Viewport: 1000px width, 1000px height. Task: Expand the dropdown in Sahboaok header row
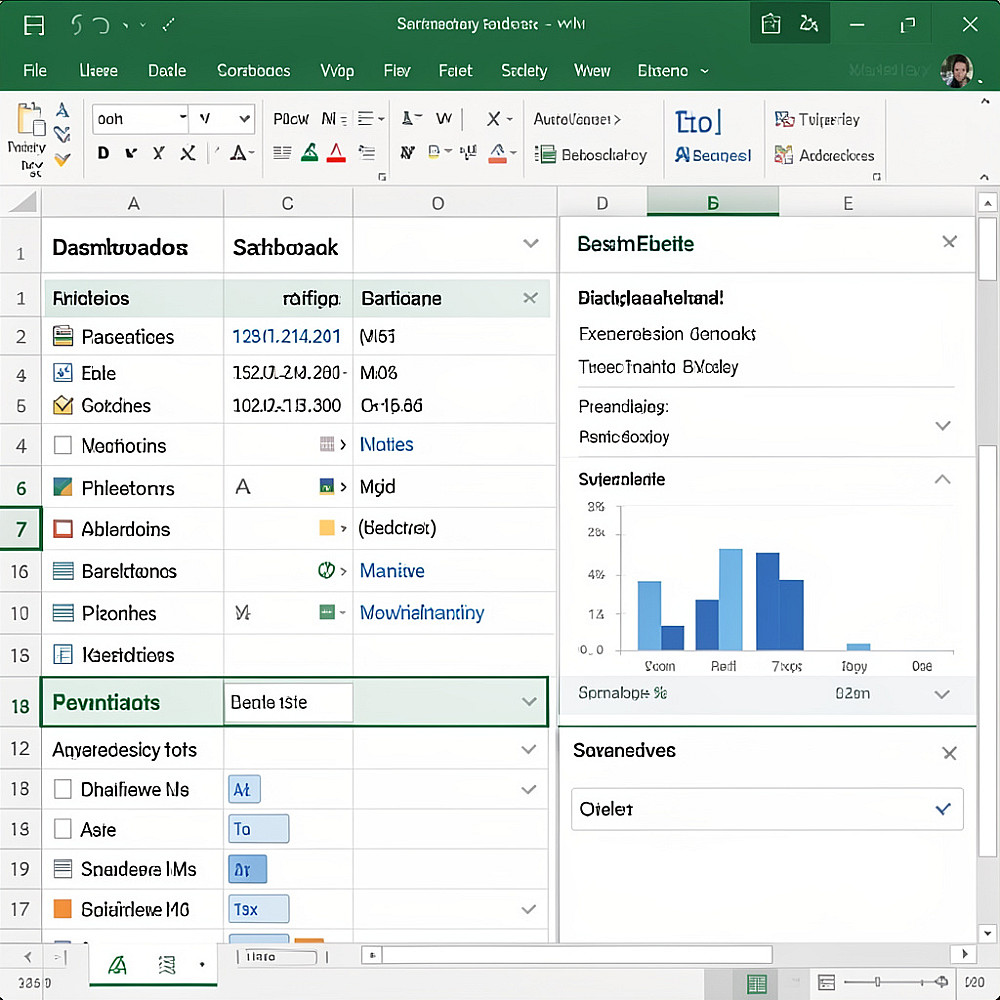(x=531, y=244)
